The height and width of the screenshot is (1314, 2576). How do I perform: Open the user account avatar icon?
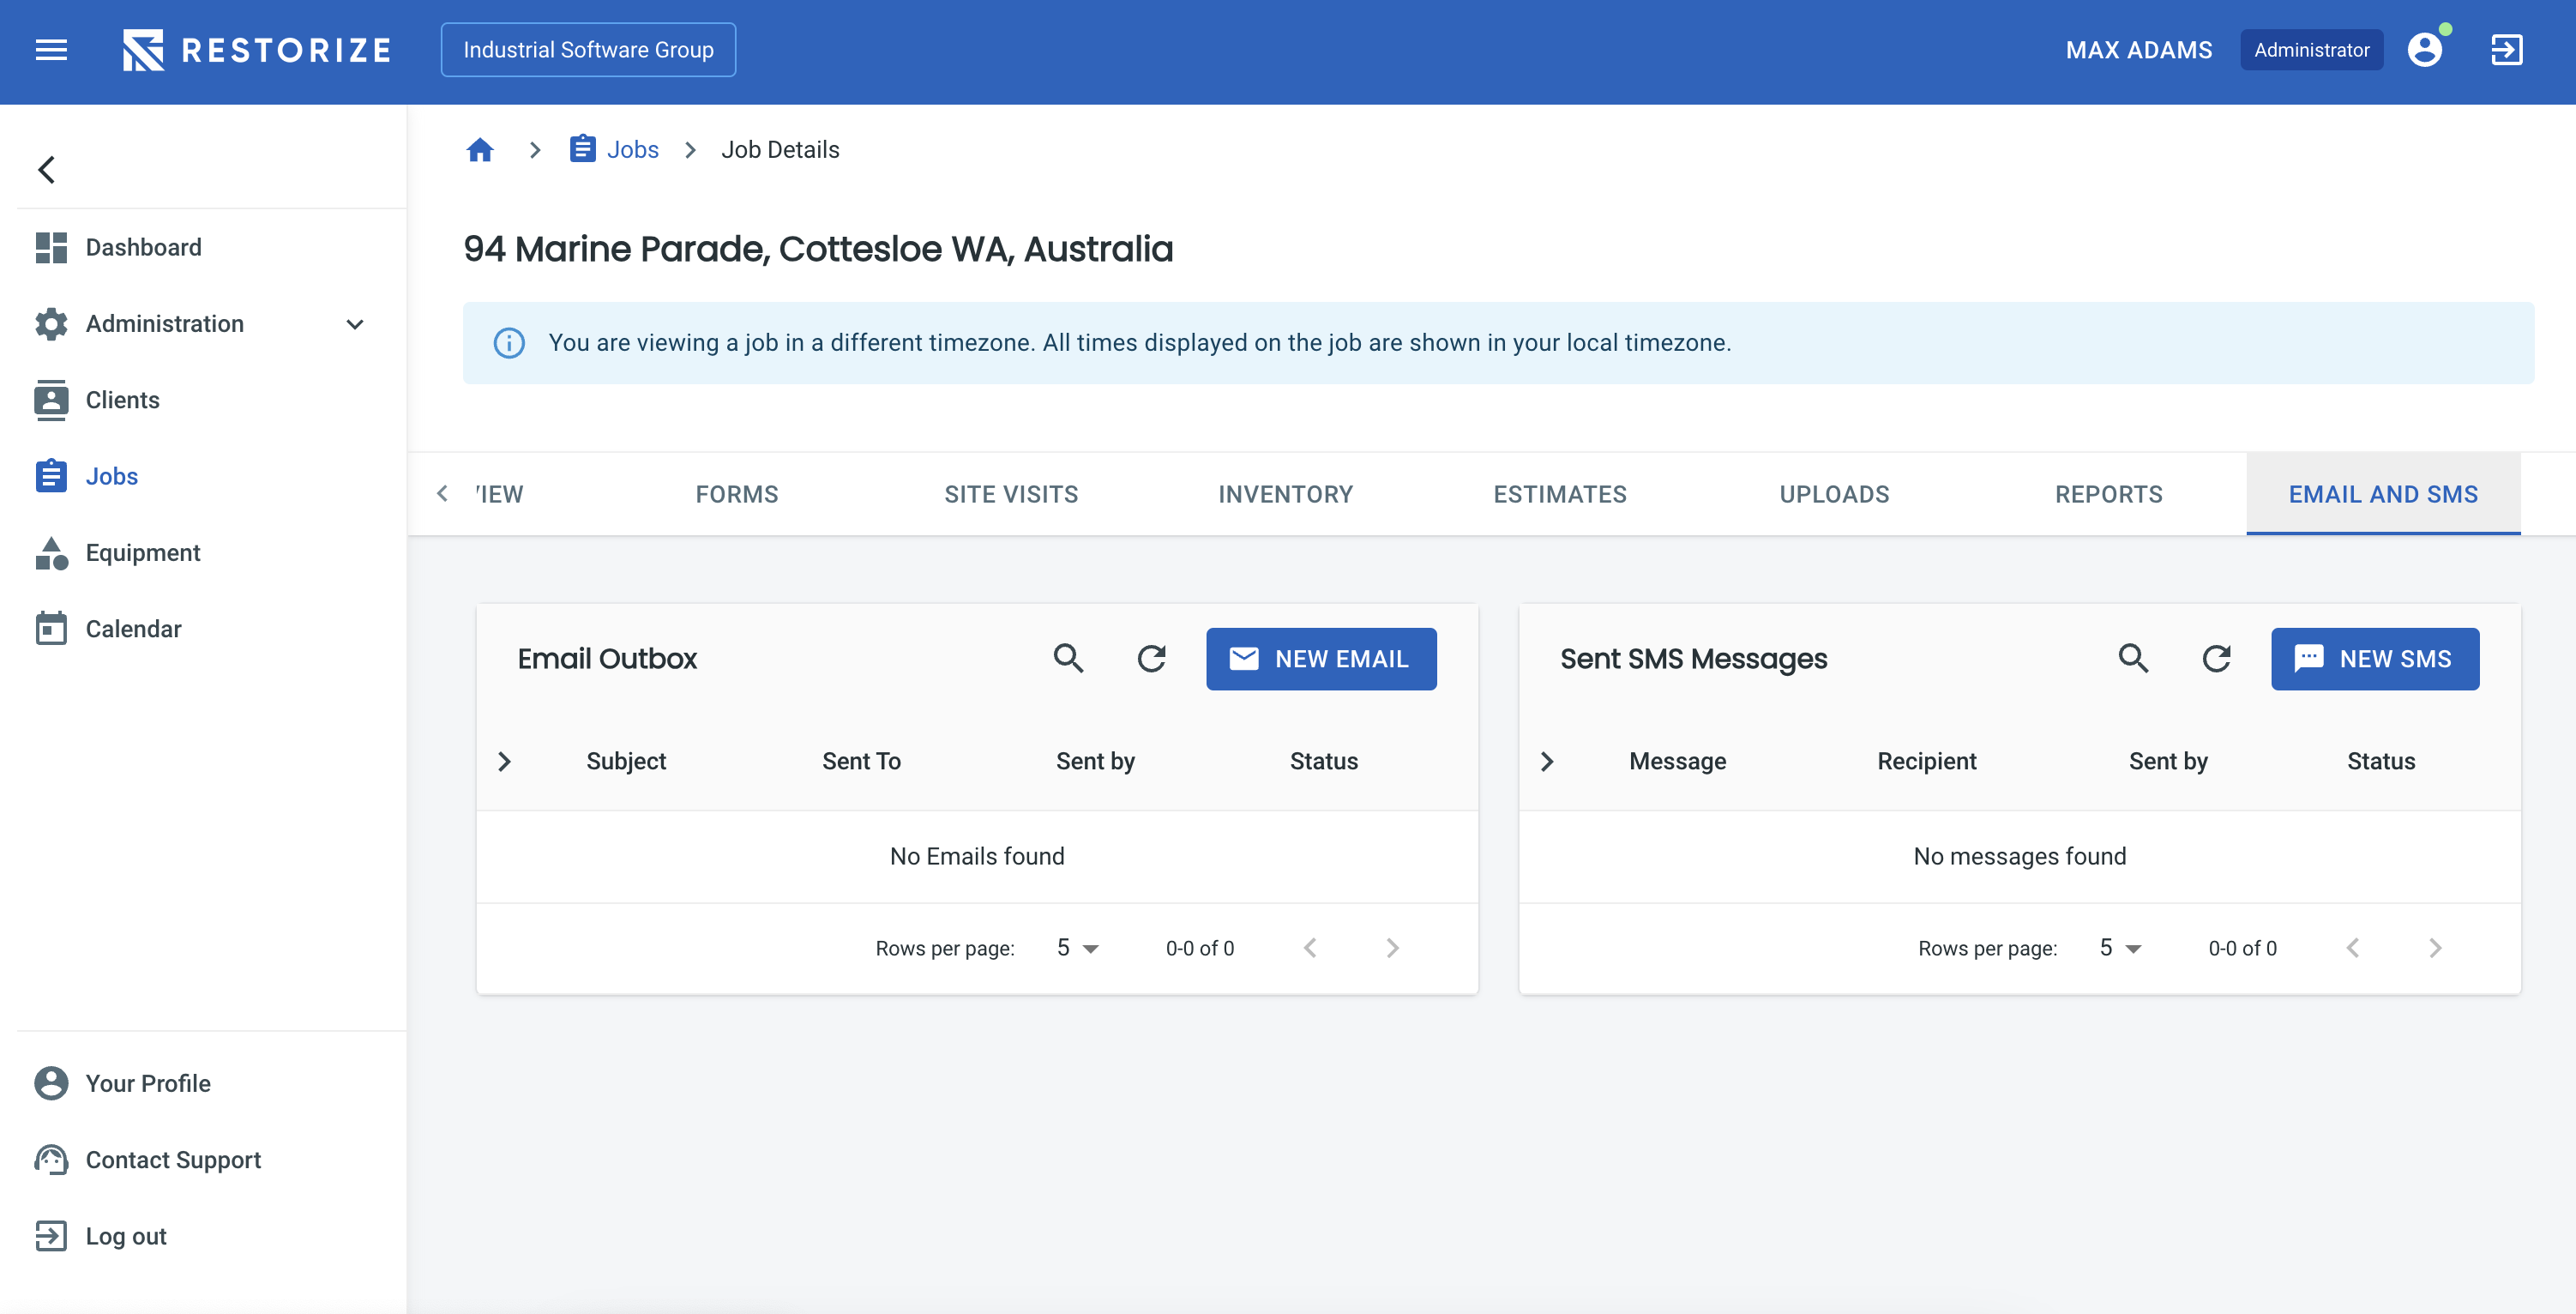tap(2425, 50)
